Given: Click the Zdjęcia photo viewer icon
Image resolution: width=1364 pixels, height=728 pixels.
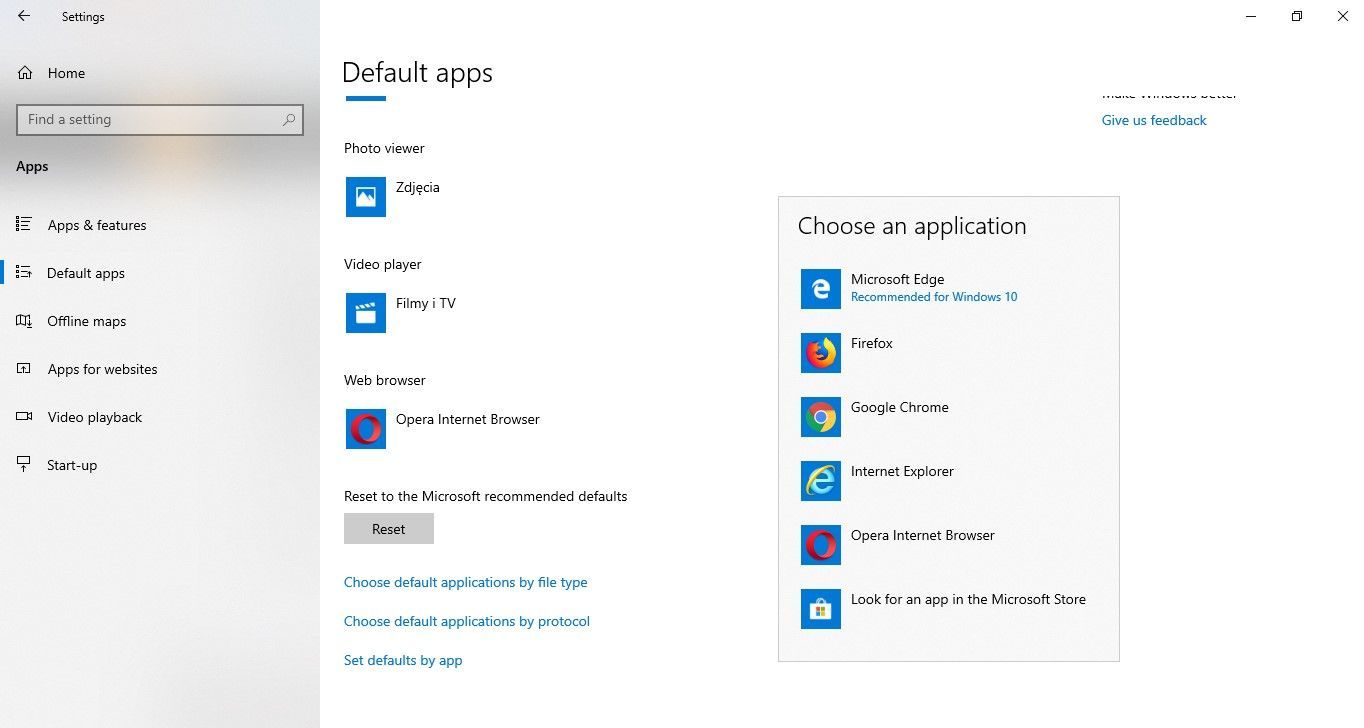Looking at the screenshot, I should click(x=366, y=197).
